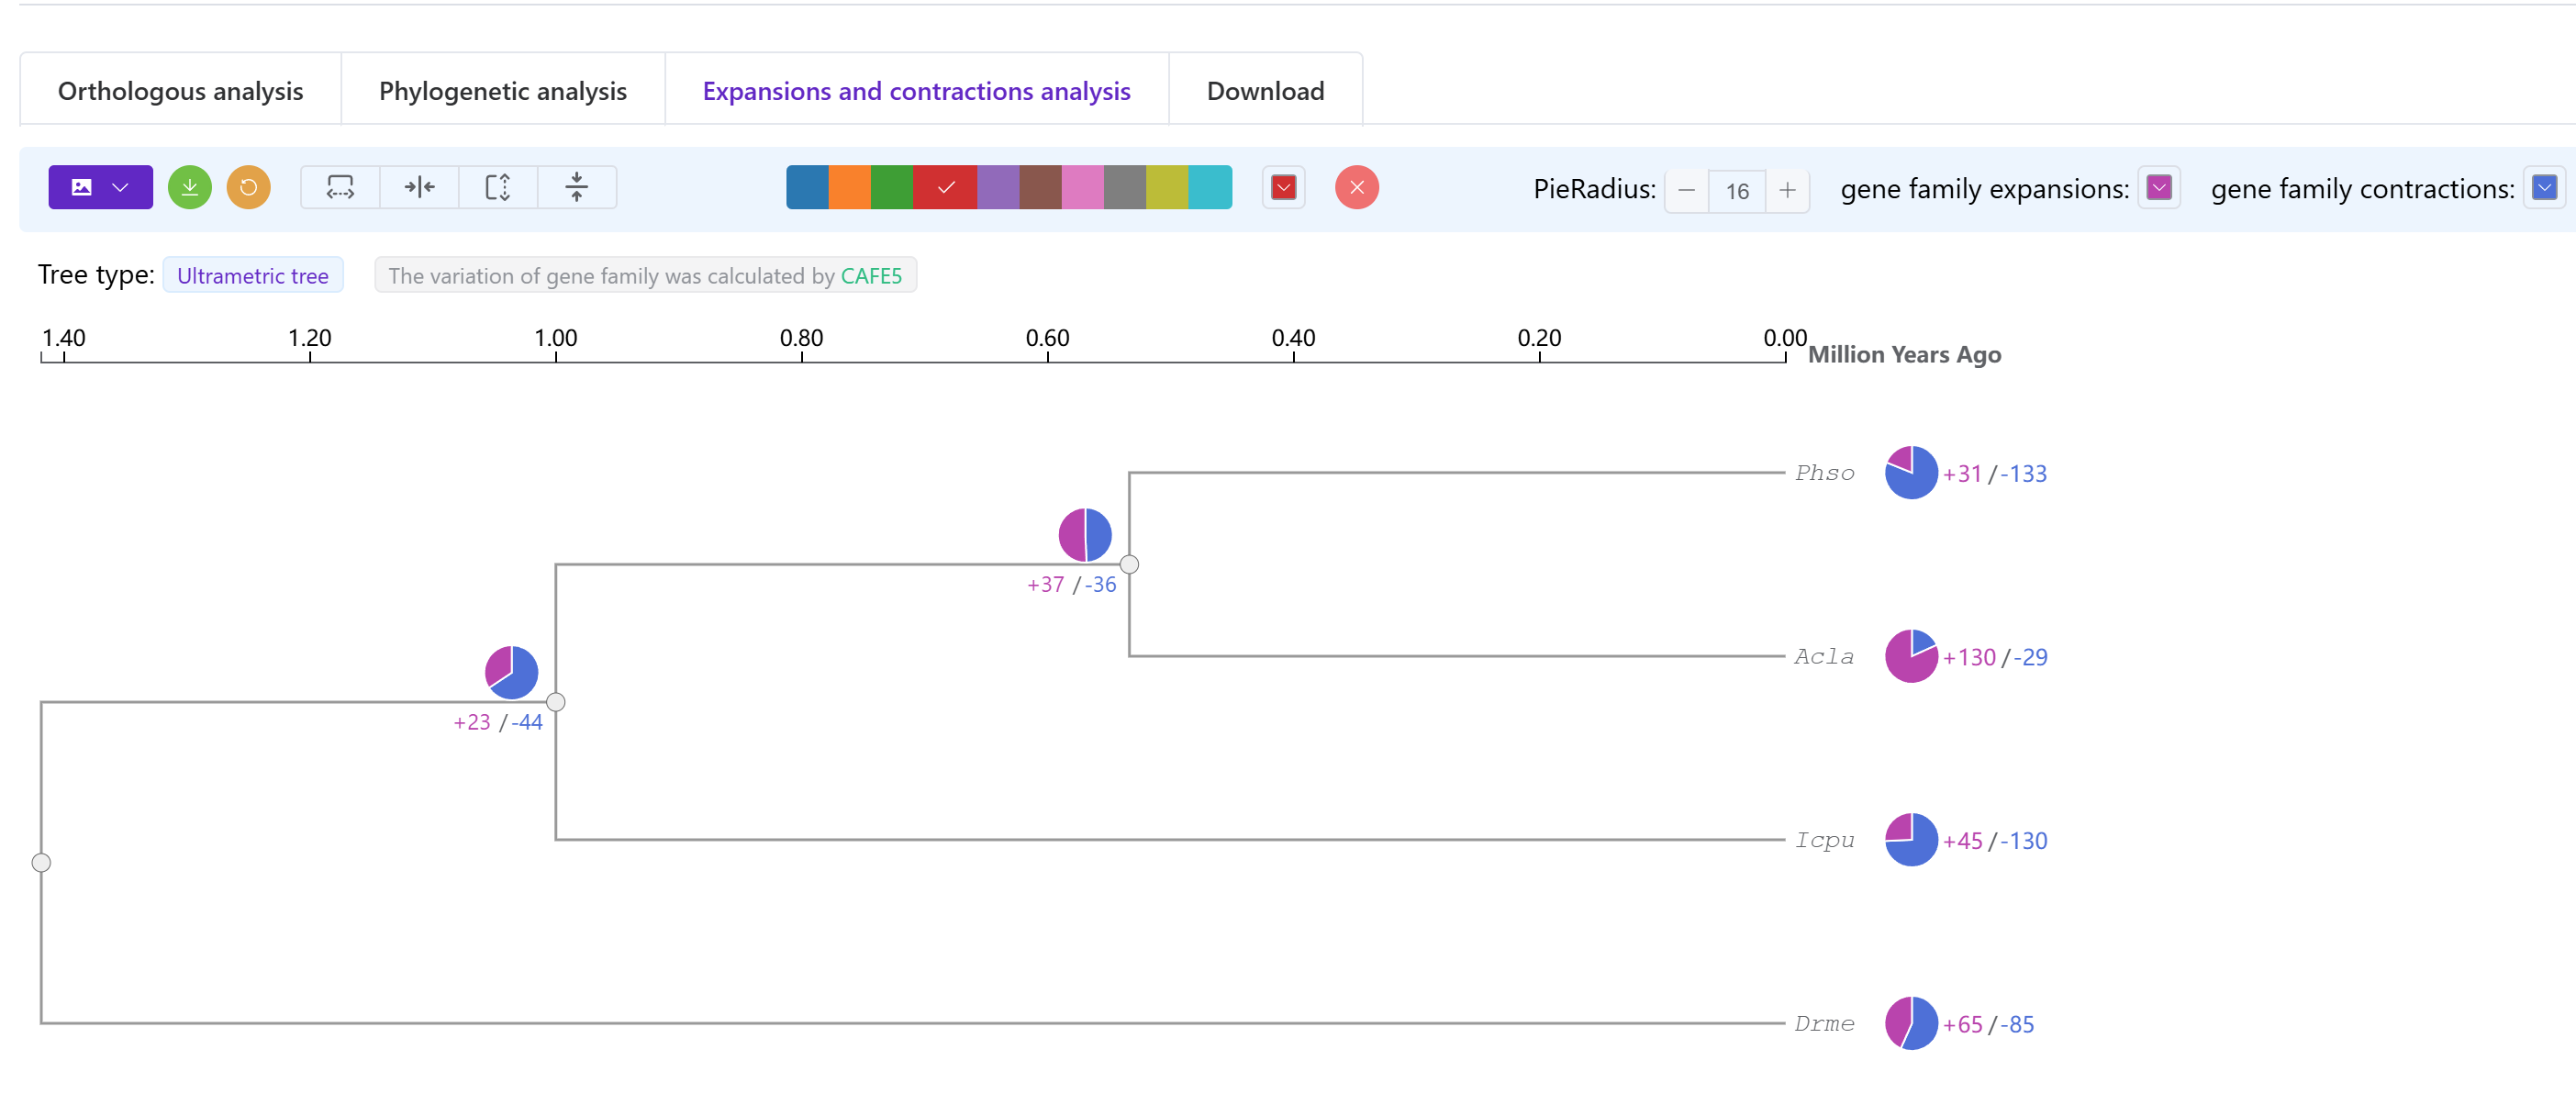Switch to Orthologous analysis tab
Image resolution: width=2576 pixels, height=1094 pixels.
[x=180, y=91]
